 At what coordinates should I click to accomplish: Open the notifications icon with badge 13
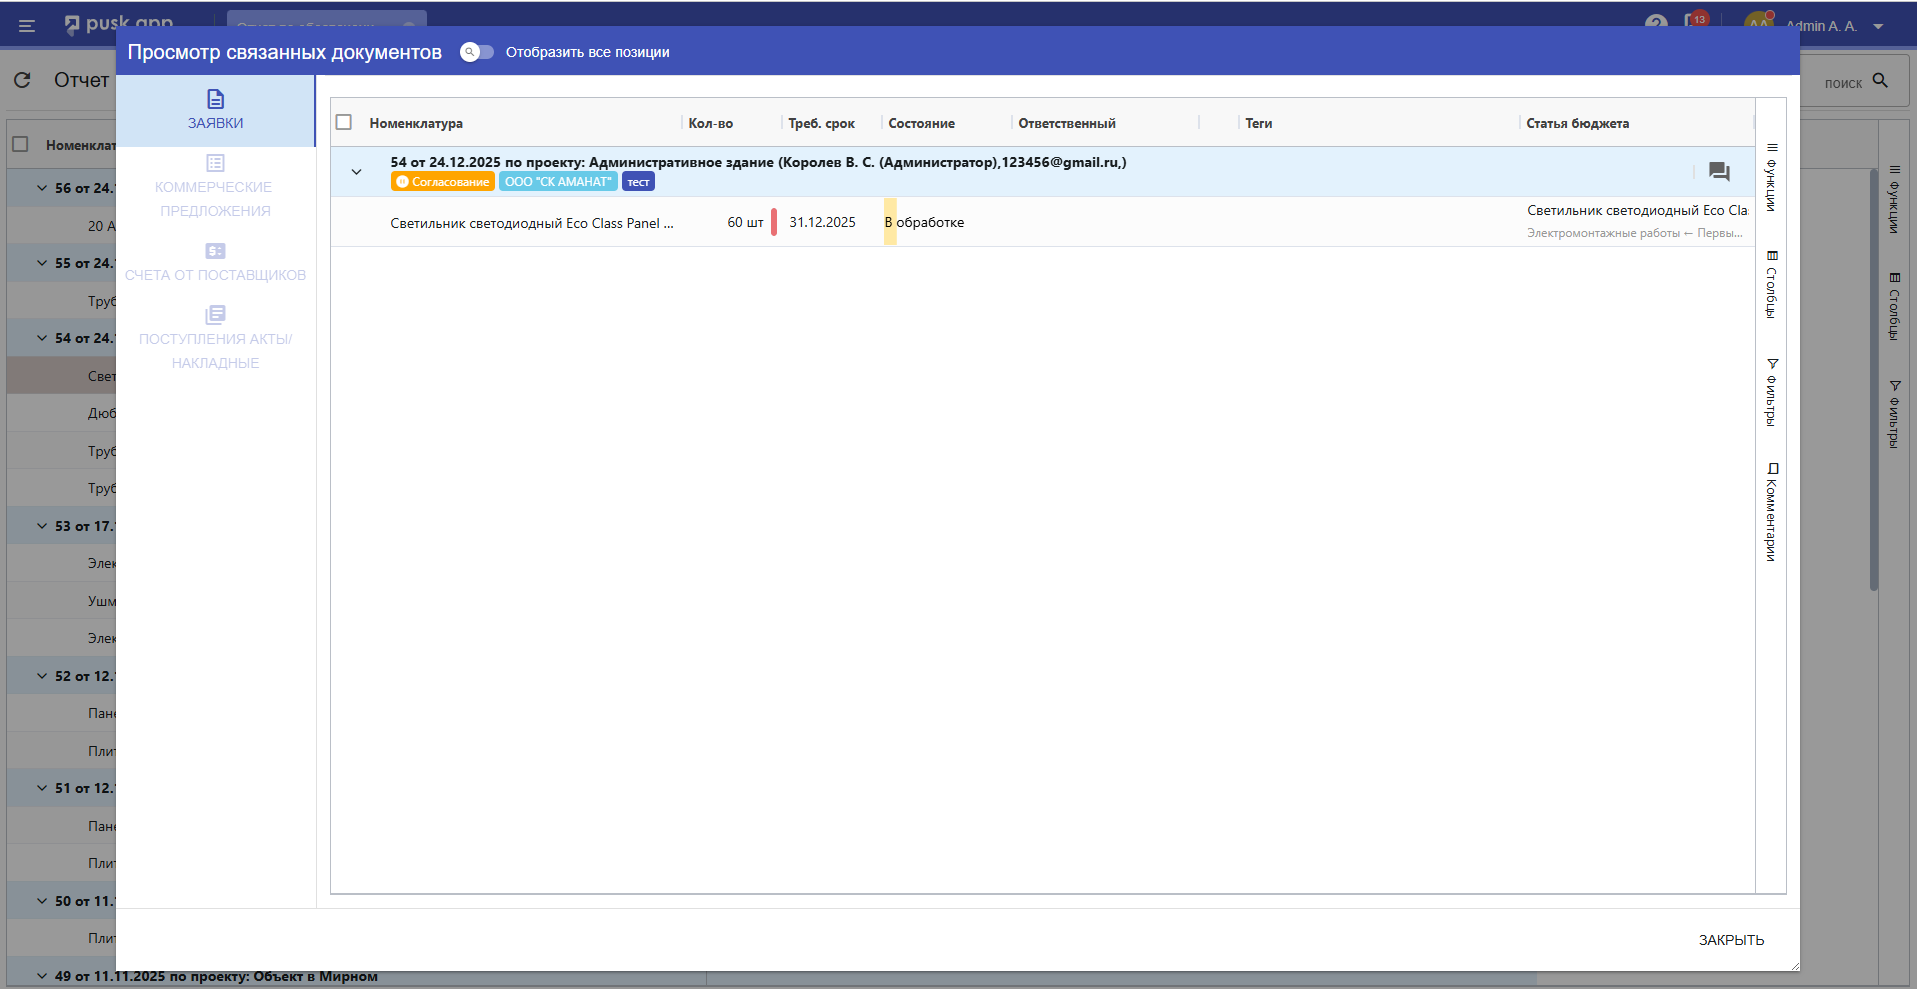point(1695,22)
